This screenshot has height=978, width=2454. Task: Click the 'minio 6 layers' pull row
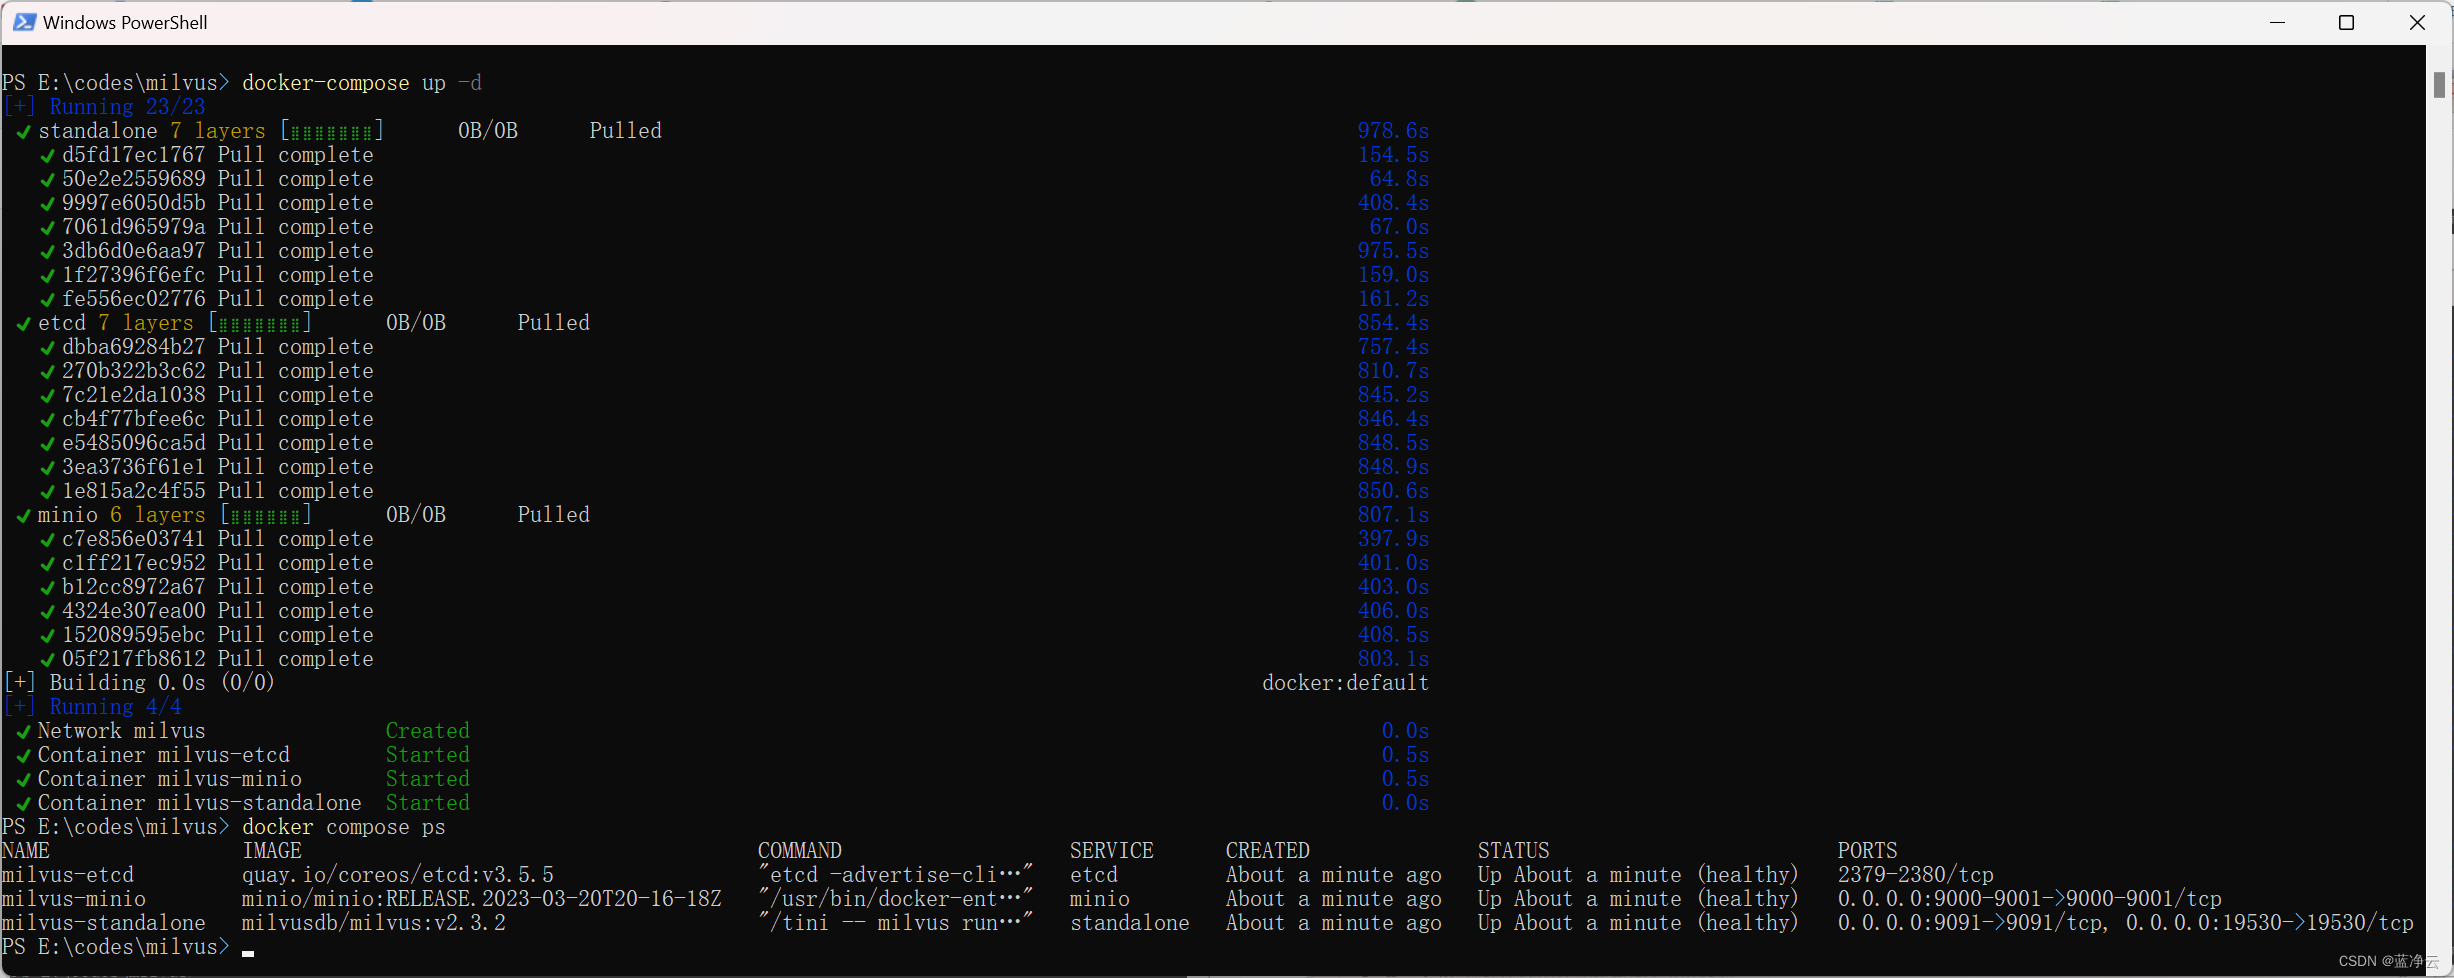pos(304,515)
